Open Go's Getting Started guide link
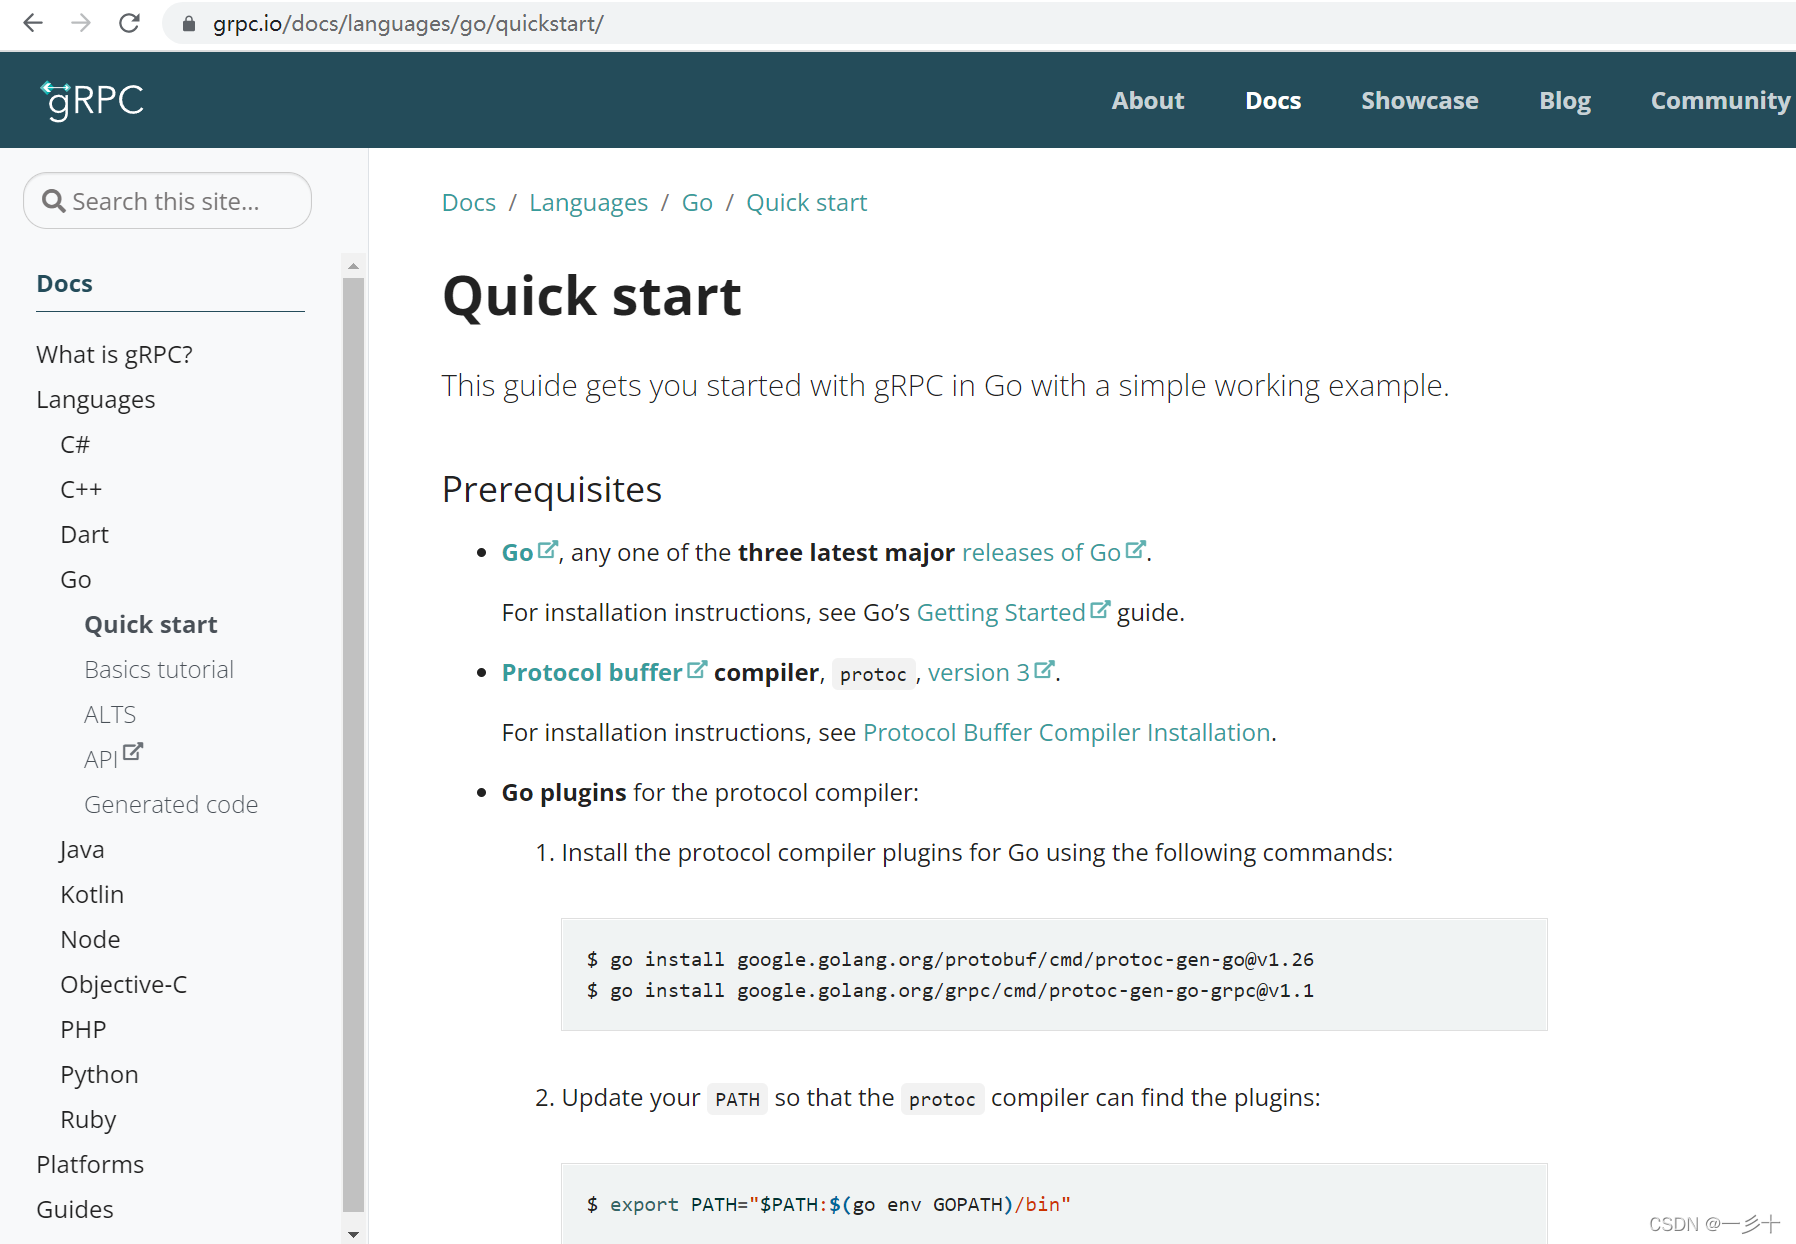Image resolution: width=1796 pixels, height=1244 pixels. [1001, 612]
